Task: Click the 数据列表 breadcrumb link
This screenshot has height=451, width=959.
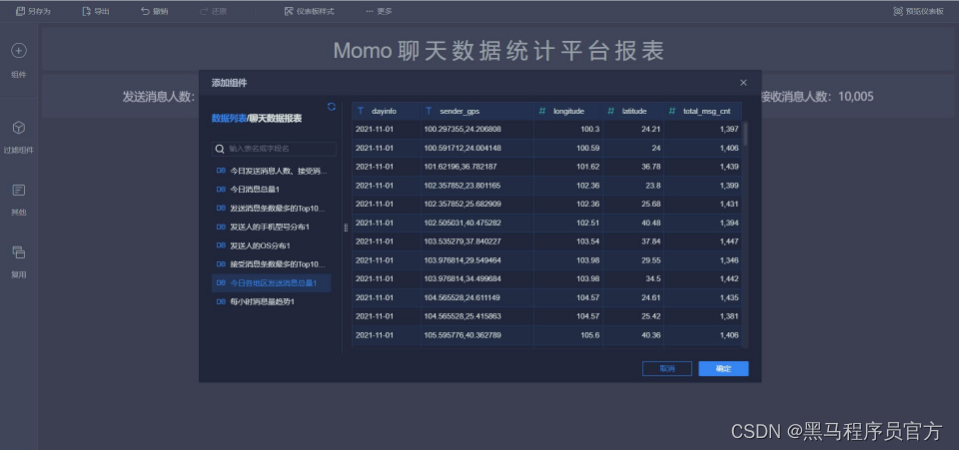Action: (229, 119)
